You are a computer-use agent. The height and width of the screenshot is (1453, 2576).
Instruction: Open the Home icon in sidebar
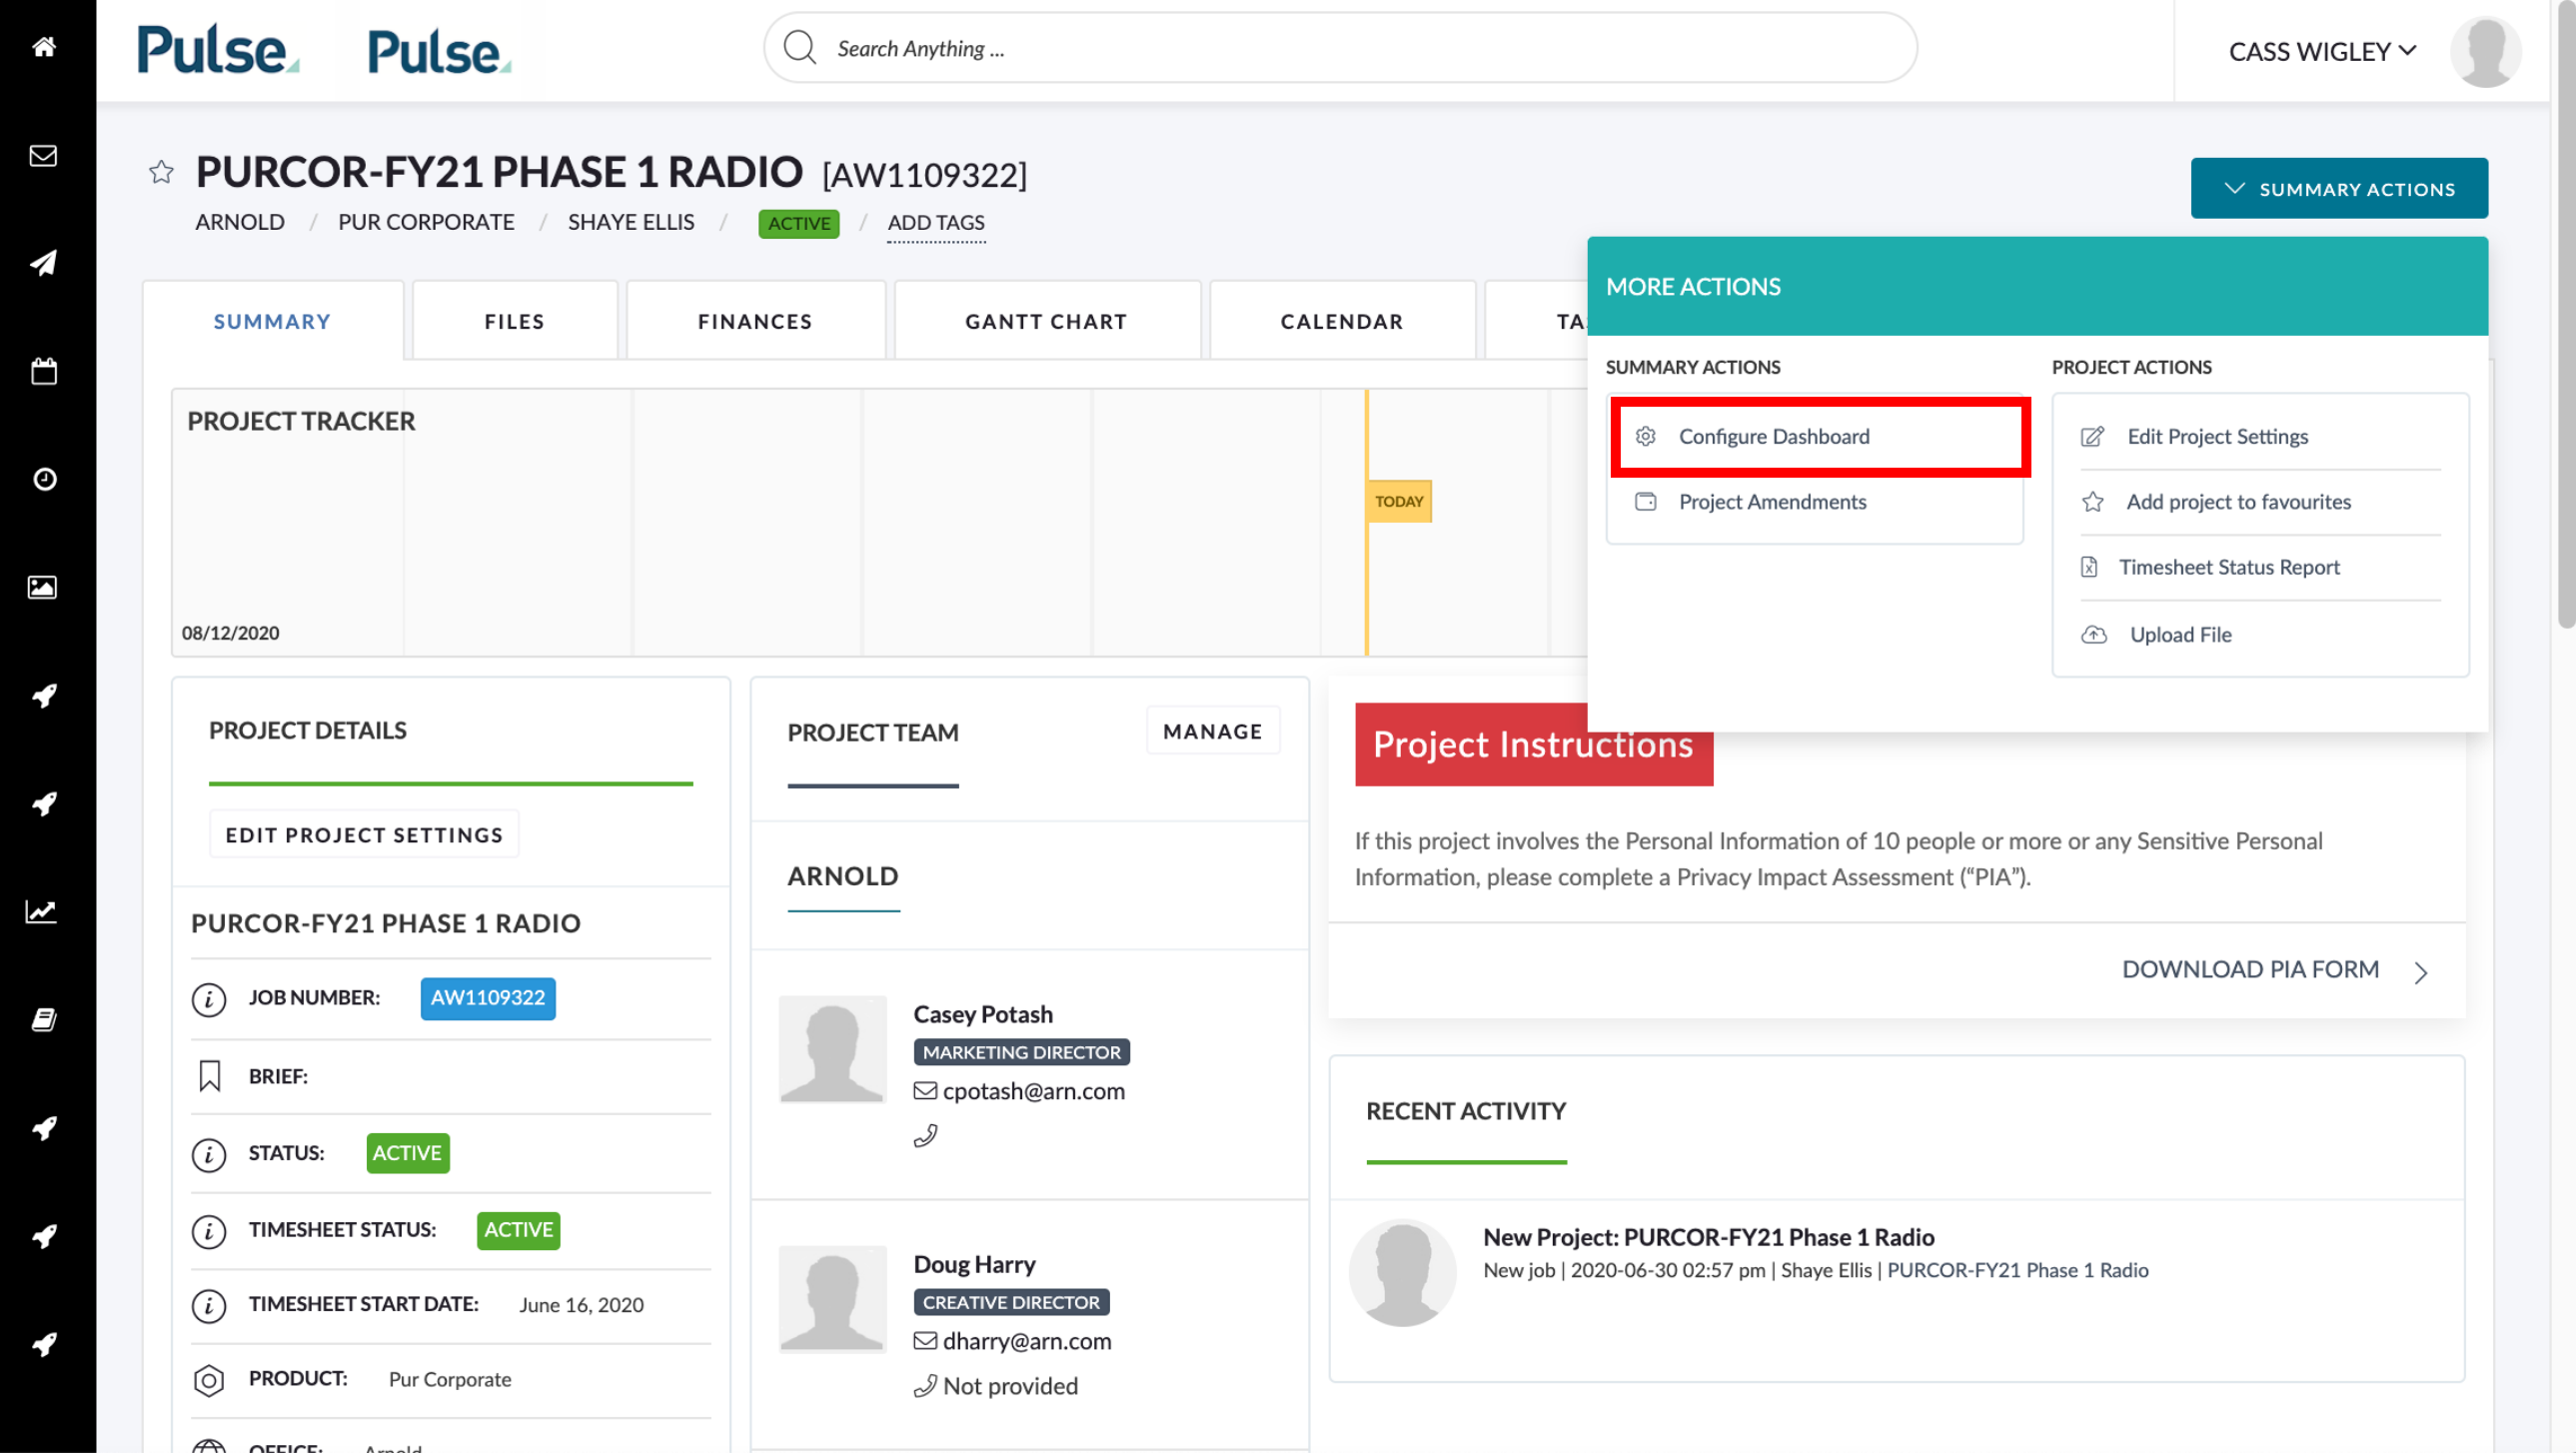pos(43,46)
